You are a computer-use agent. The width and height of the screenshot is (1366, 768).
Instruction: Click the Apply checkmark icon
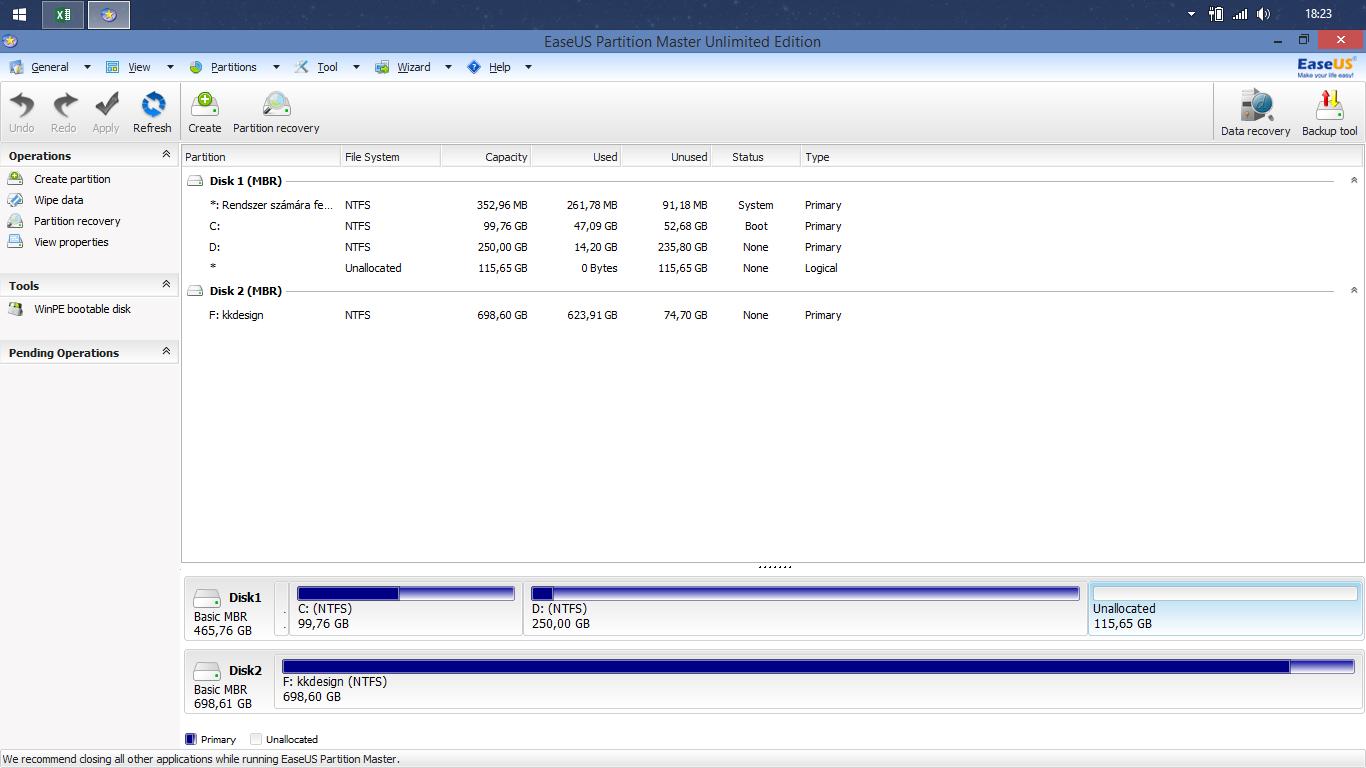pyautogui.click(x=106, y=105)
